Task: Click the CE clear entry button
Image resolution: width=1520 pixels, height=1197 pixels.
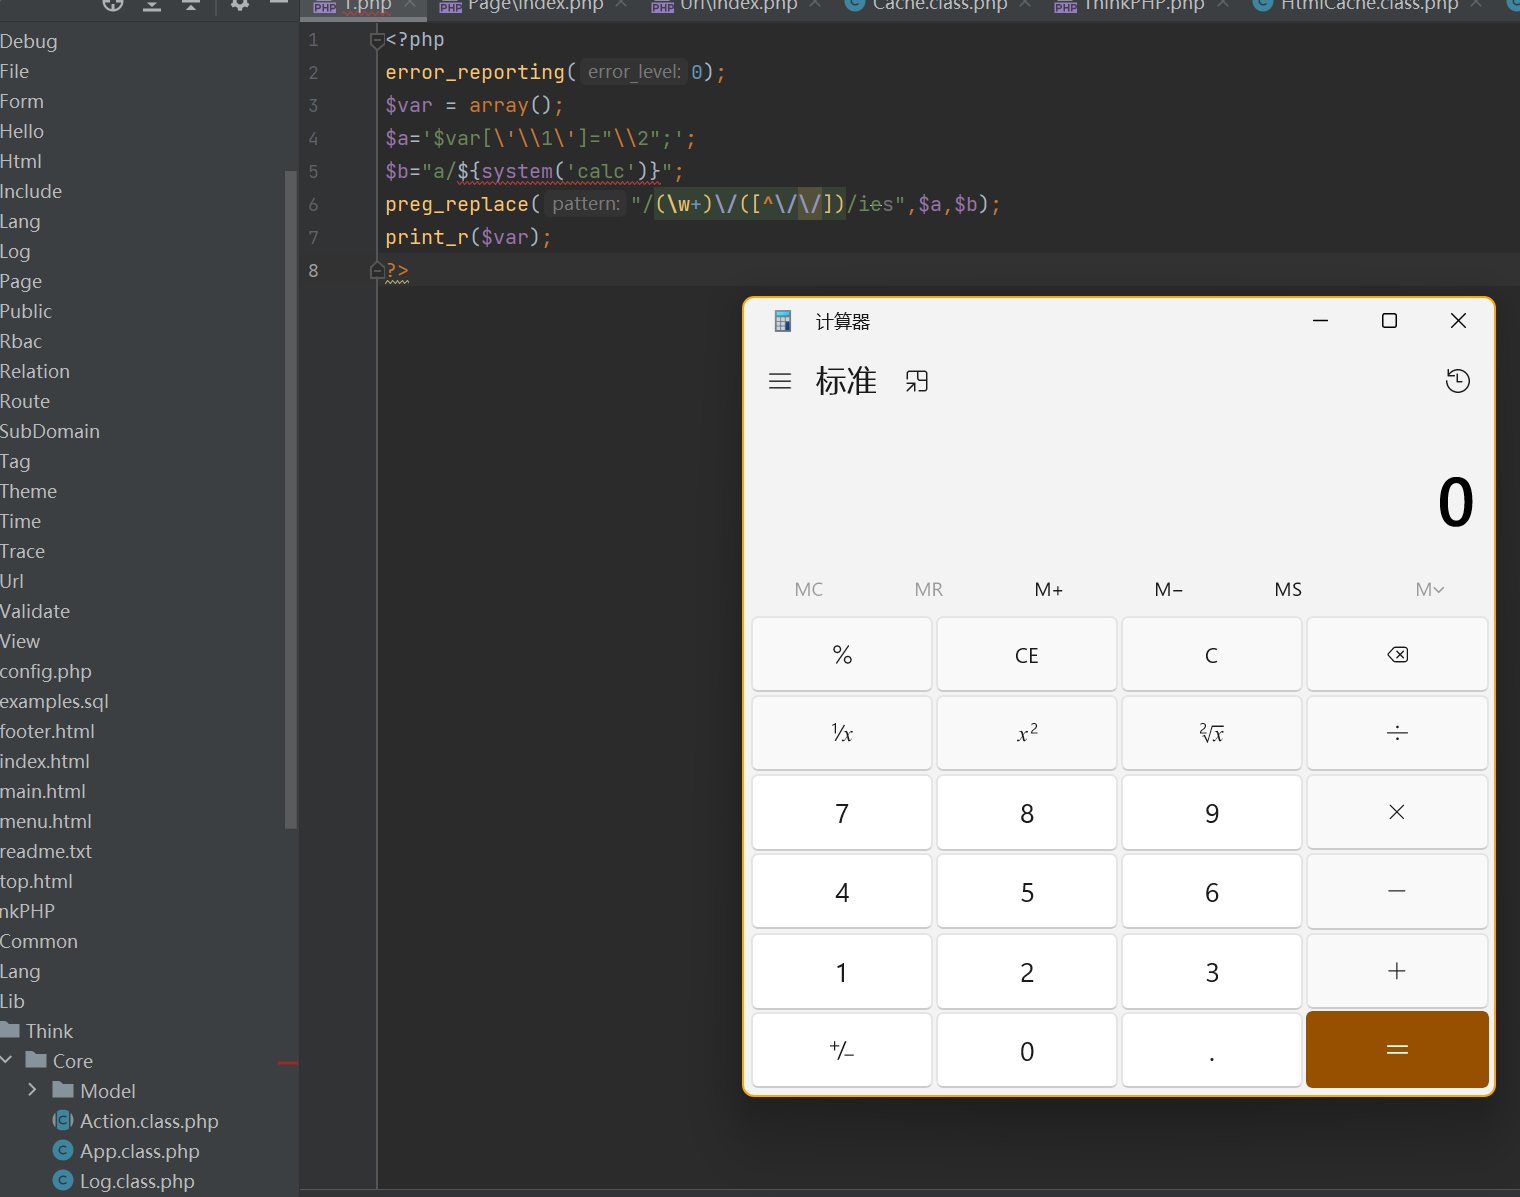Action: (x=1027, y=654)
